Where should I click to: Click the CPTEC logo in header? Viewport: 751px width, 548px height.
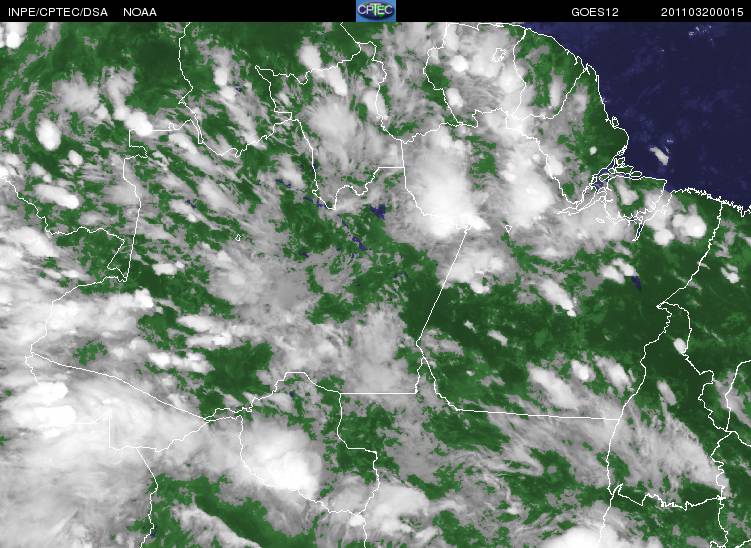click(x=376, y=11)
